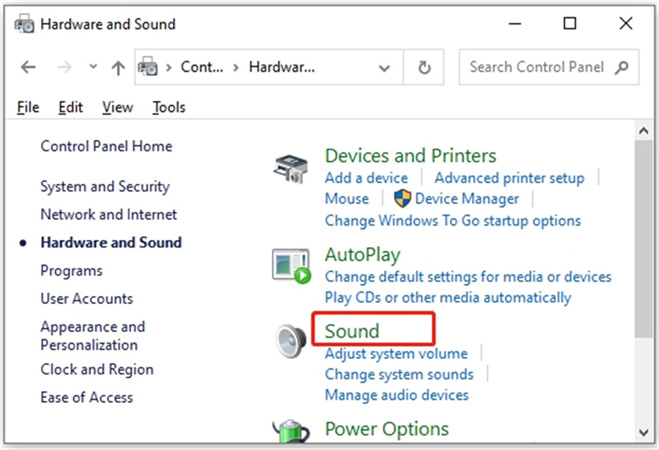Open Appearance and Personalization category
The width and height of the screenshot is (659, 450).
point(92,336)
